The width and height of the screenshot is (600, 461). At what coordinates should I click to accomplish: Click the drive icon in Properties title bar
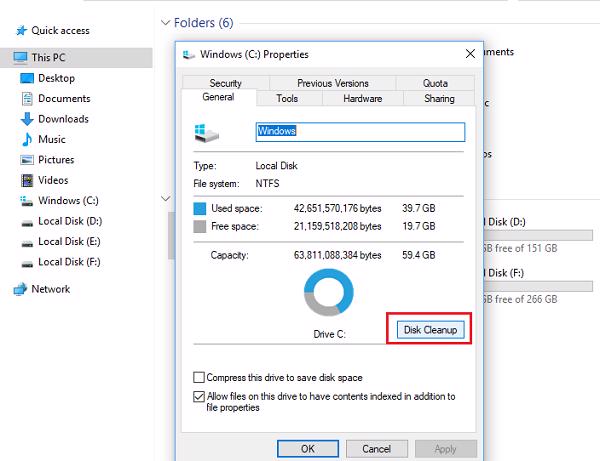pos(188,55)
